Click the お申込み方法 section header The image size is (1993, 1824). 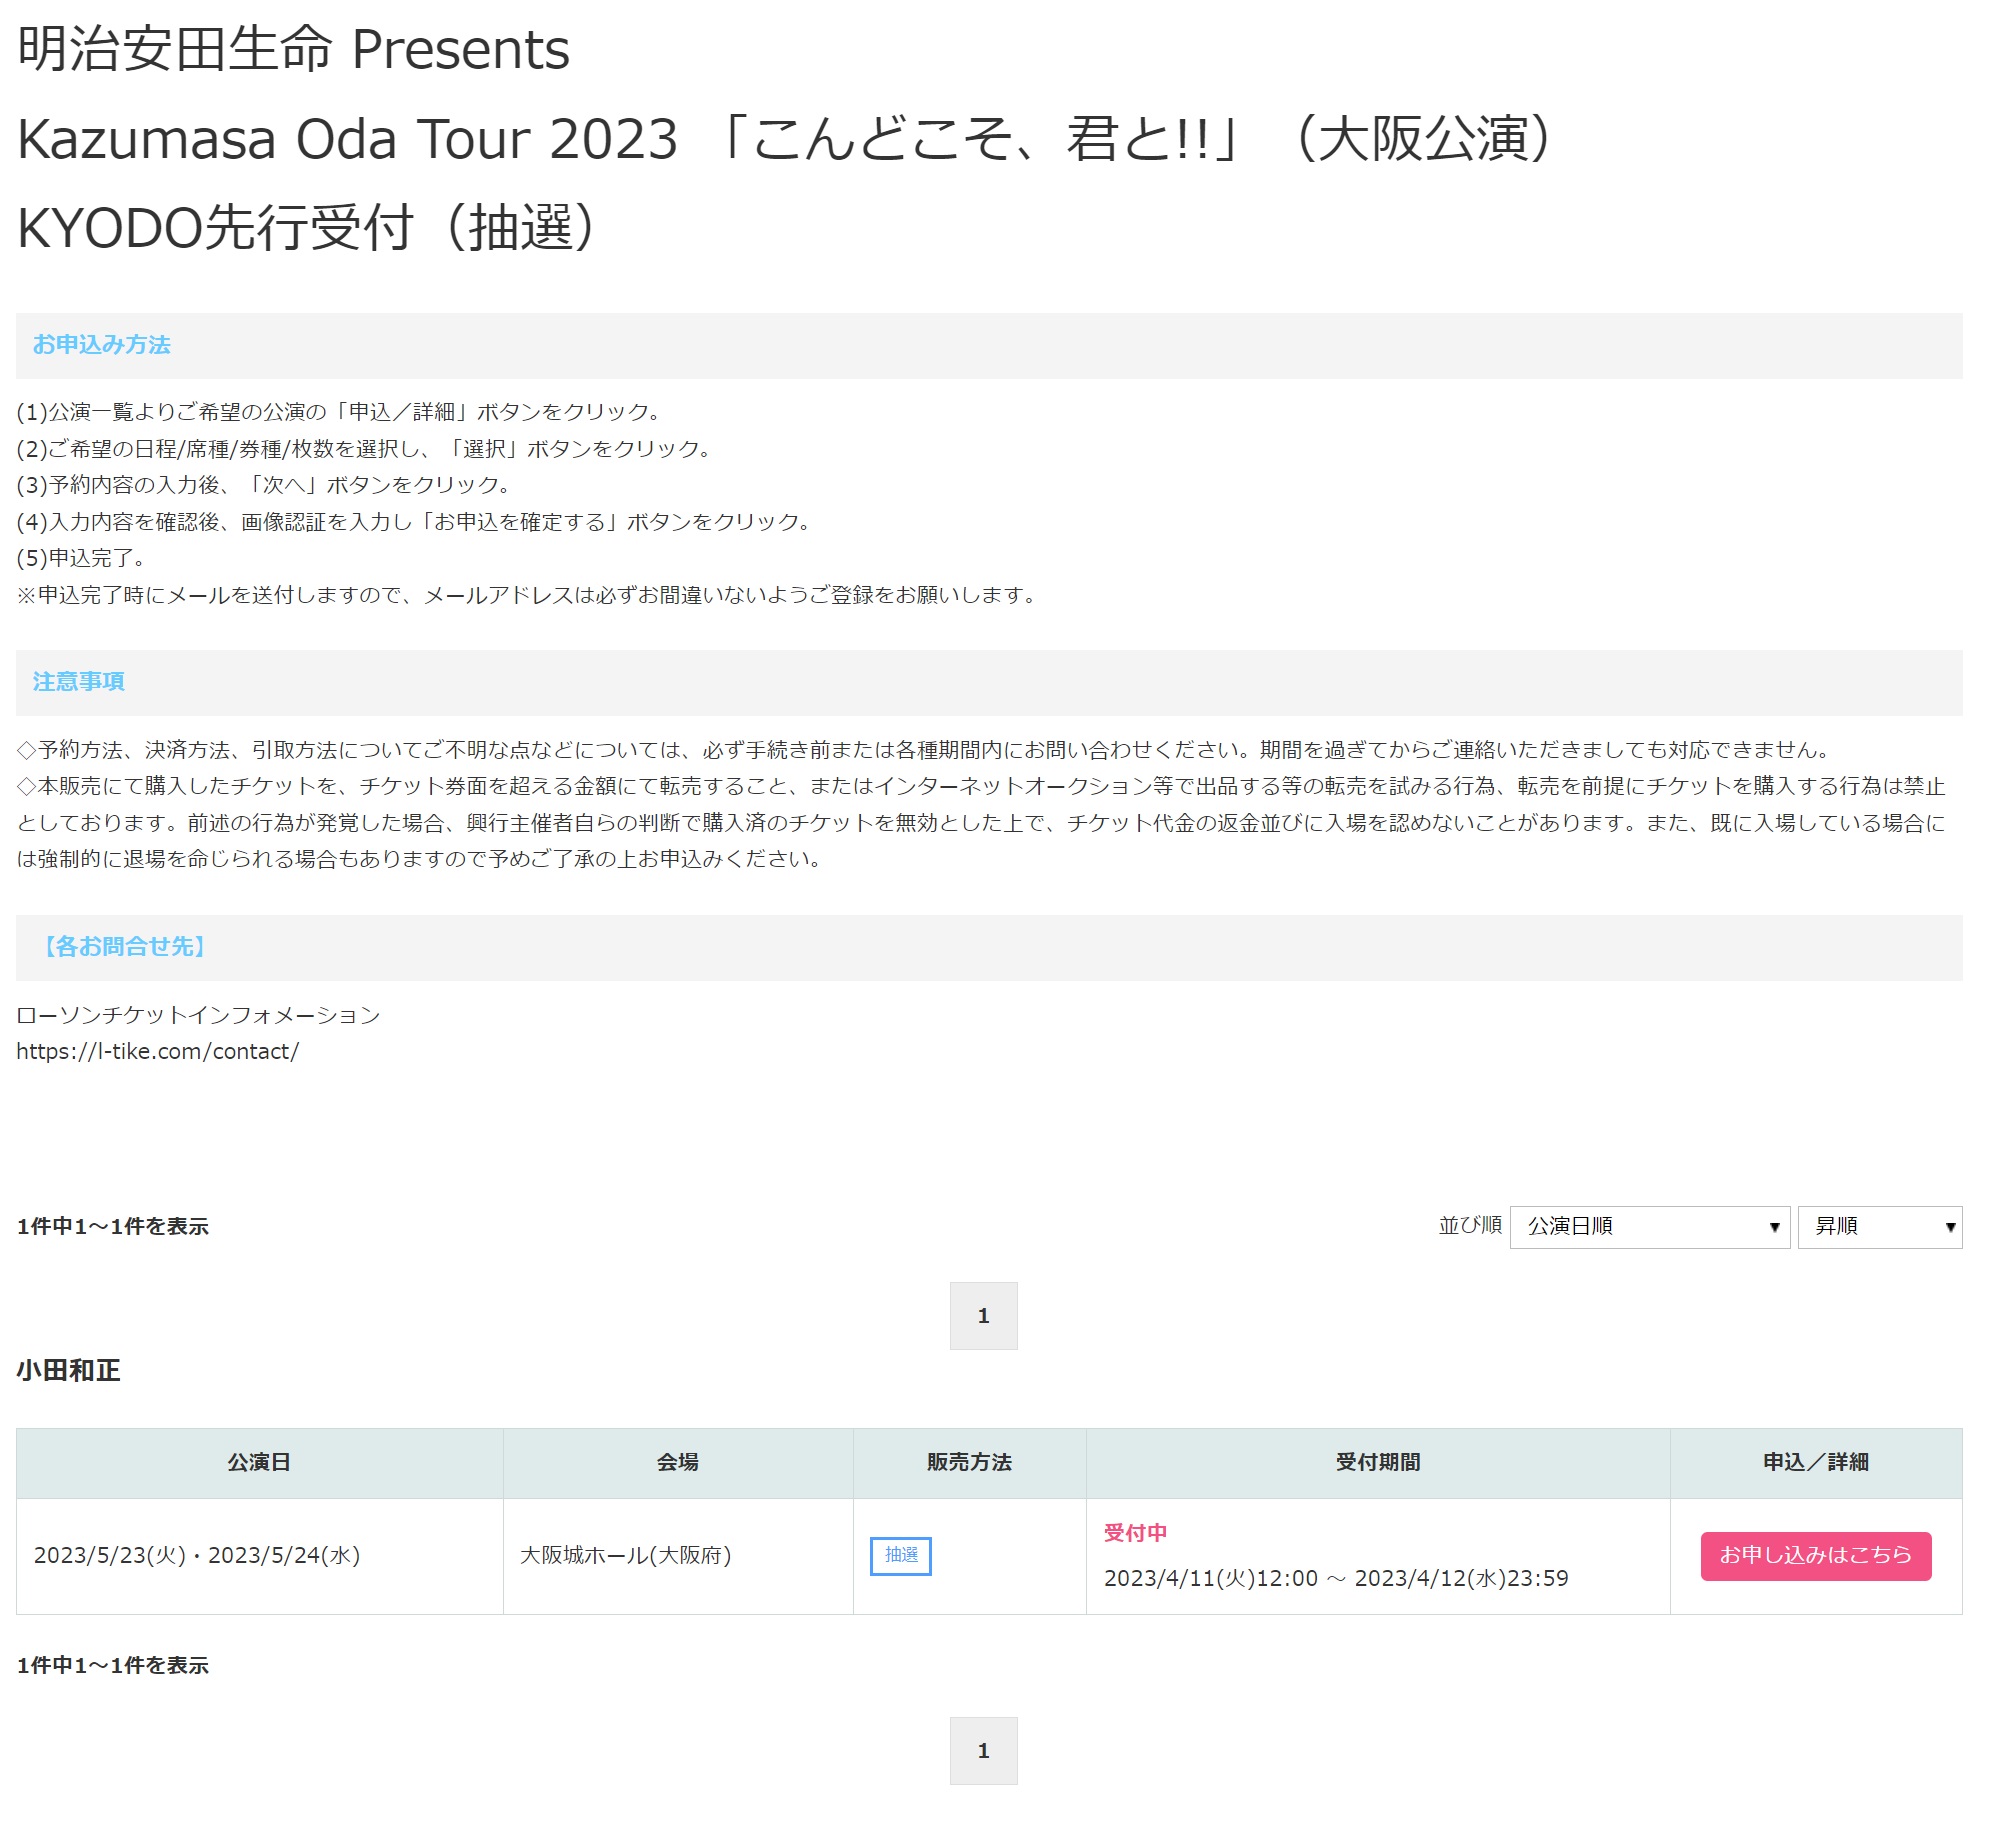point(102,345)
